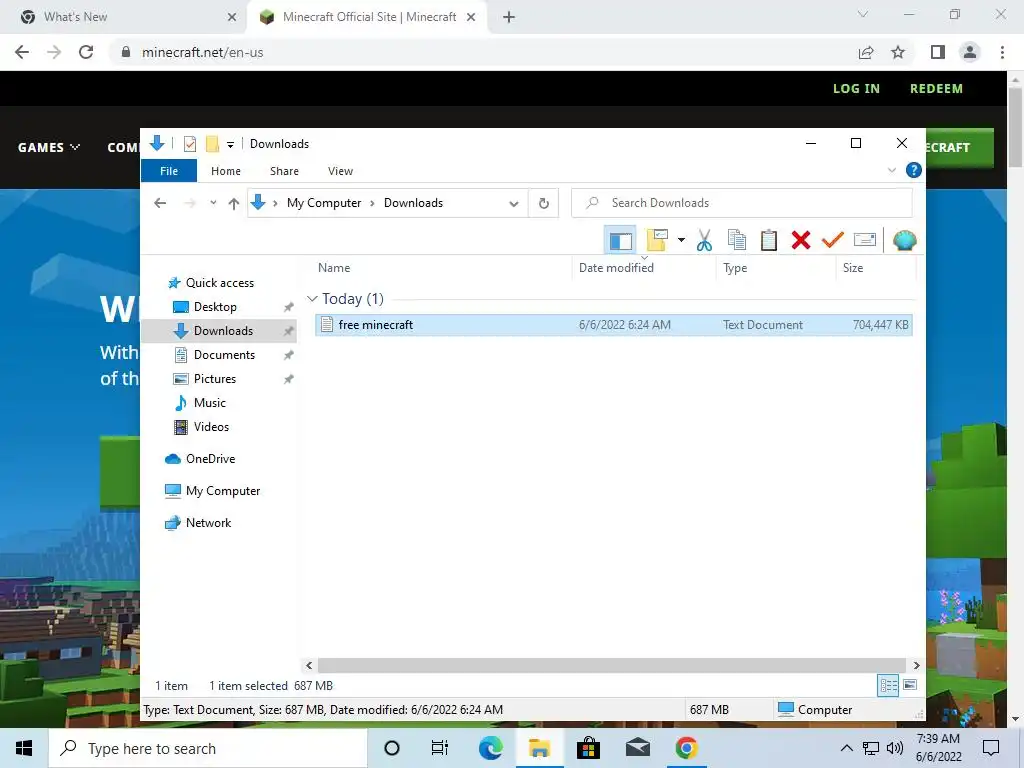Click Chrome share page icon

coord(866,52)
